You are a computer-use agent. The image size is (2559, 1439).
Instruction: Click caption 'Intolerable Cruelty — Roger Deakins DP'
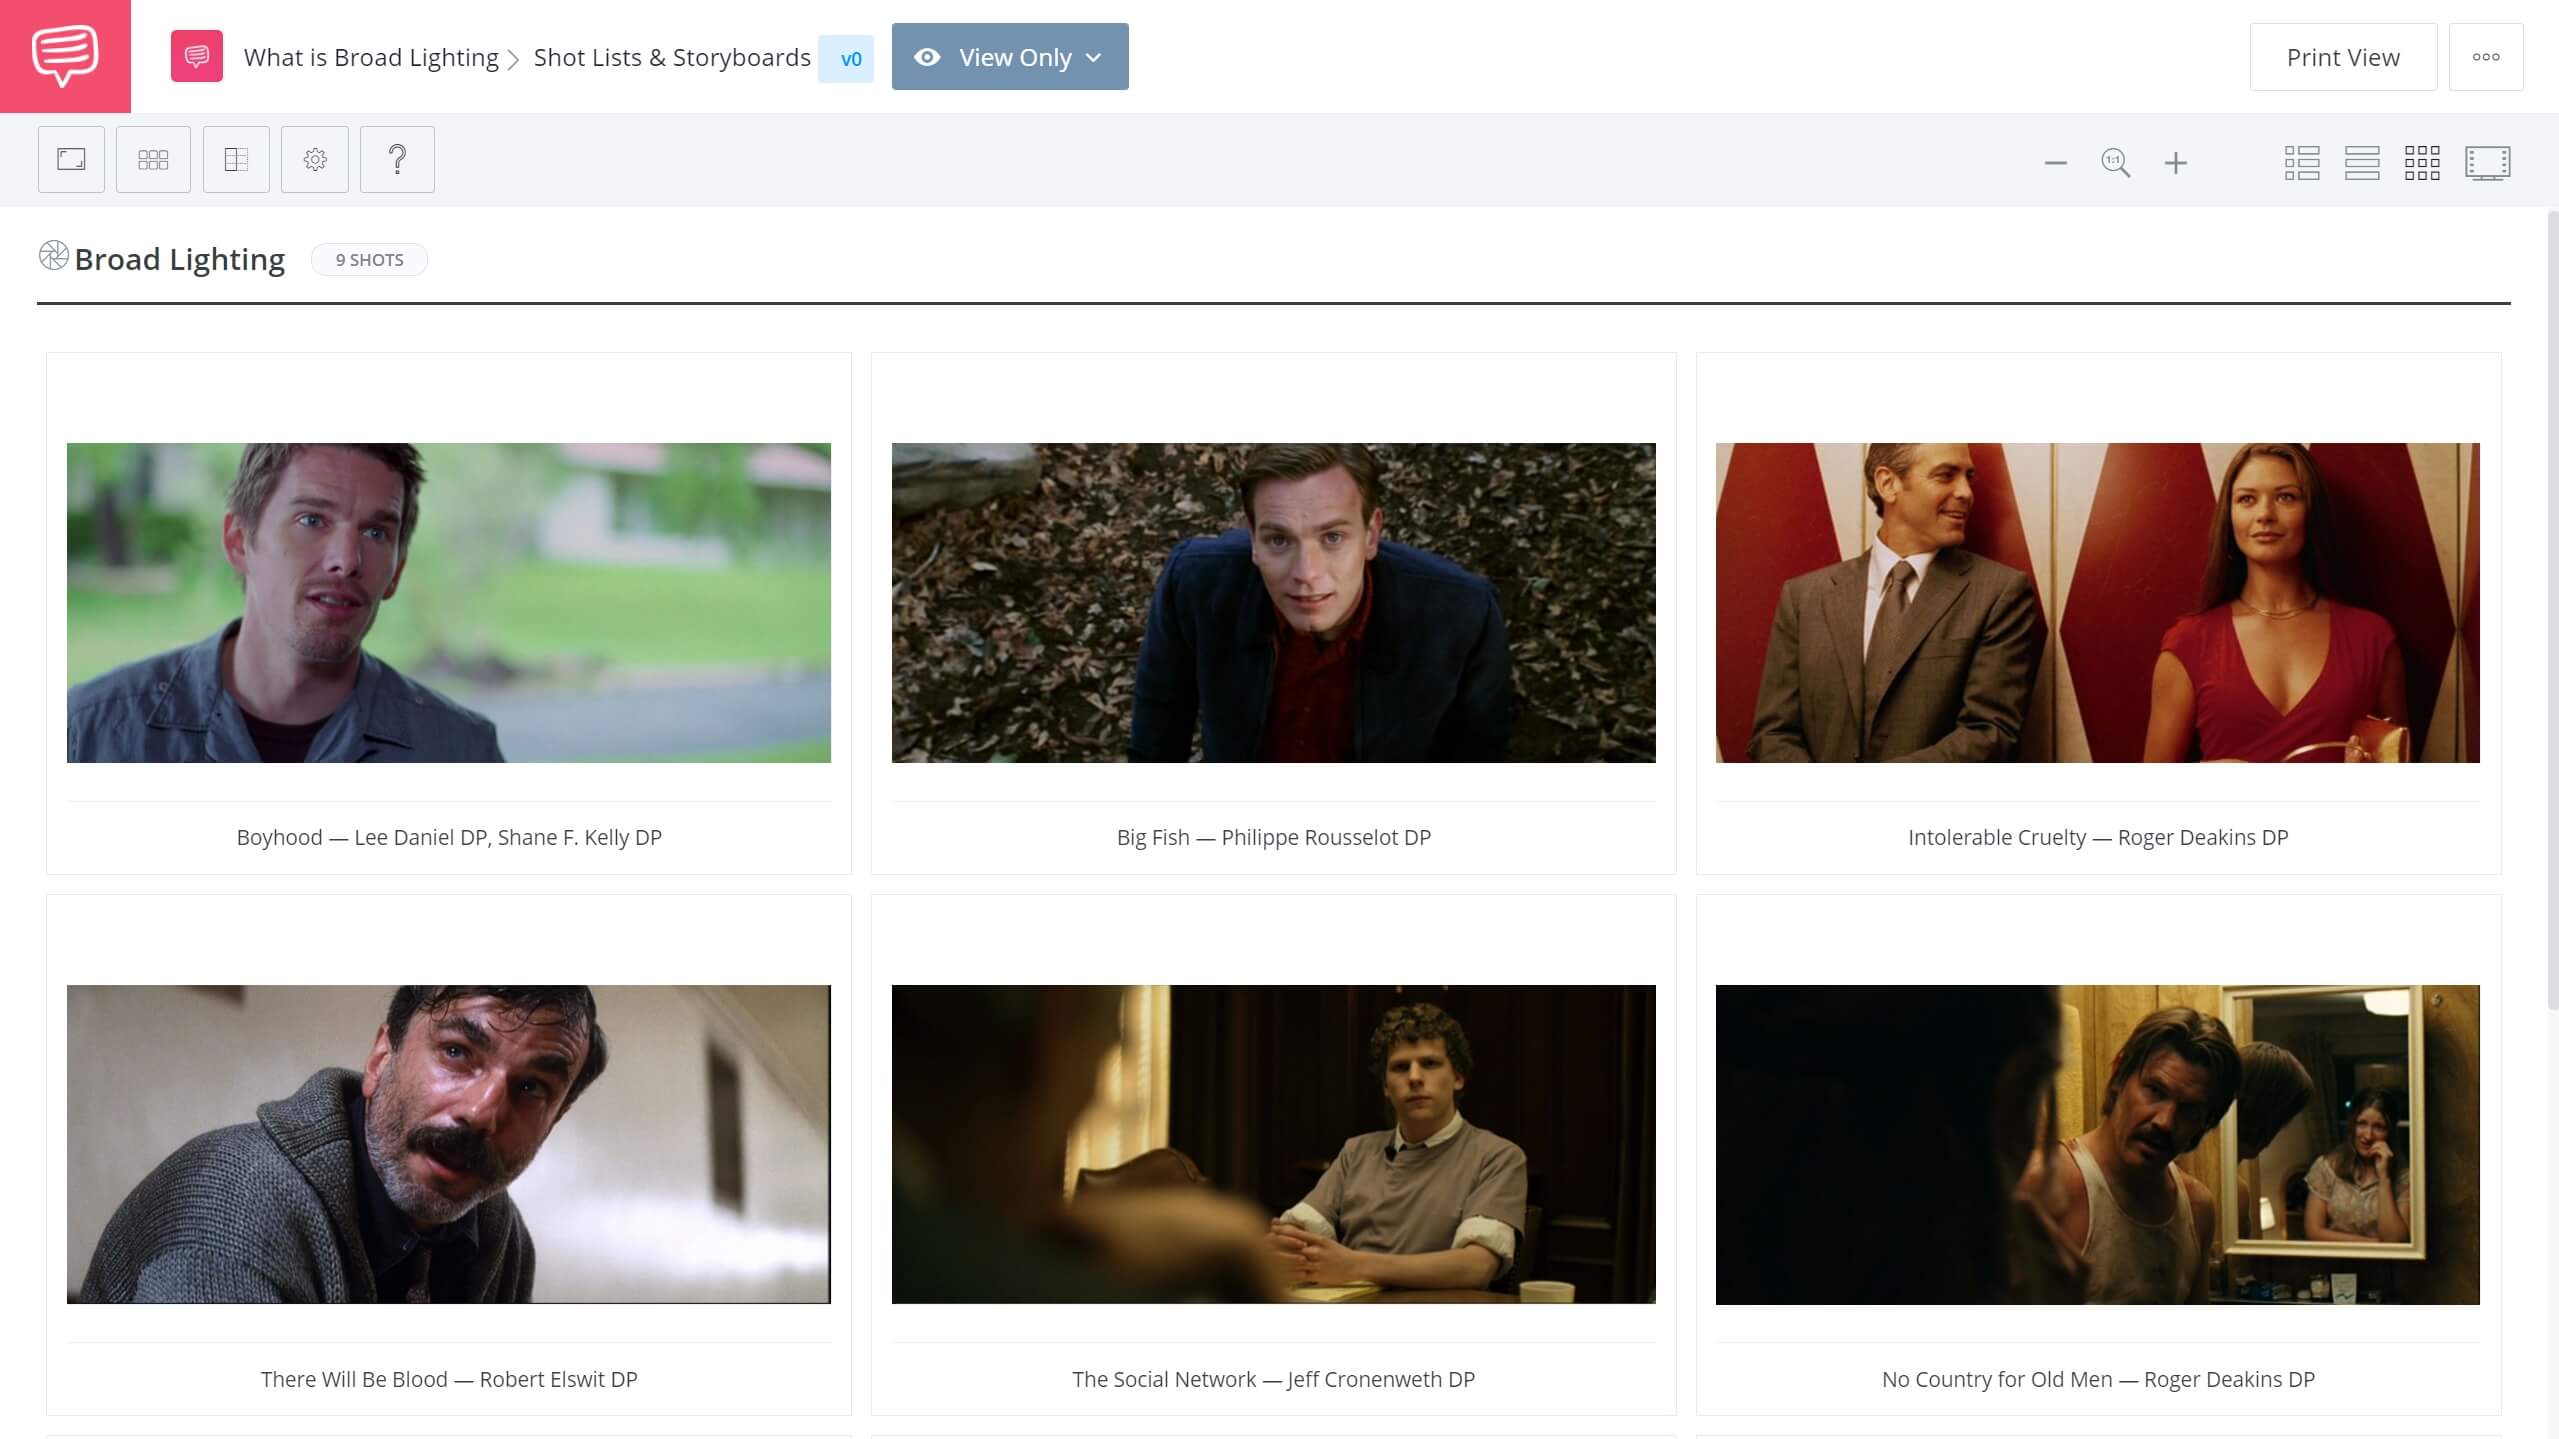click(x=2098, y=837)
